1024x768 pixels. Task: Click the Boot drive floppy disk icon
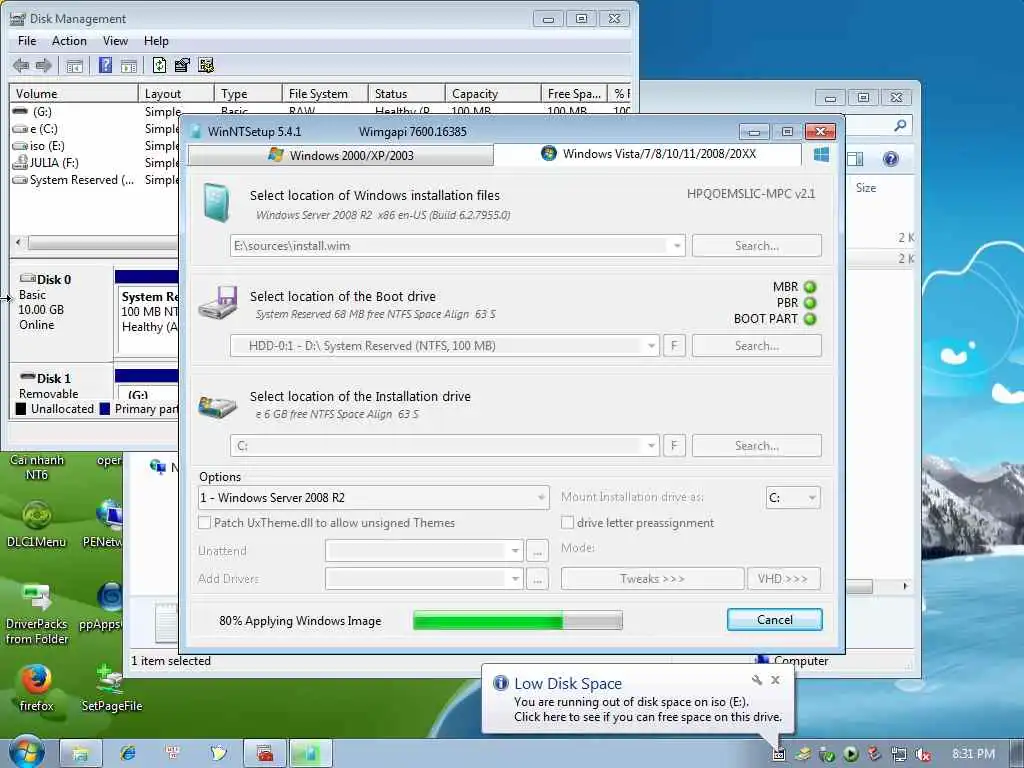(218, 302)
